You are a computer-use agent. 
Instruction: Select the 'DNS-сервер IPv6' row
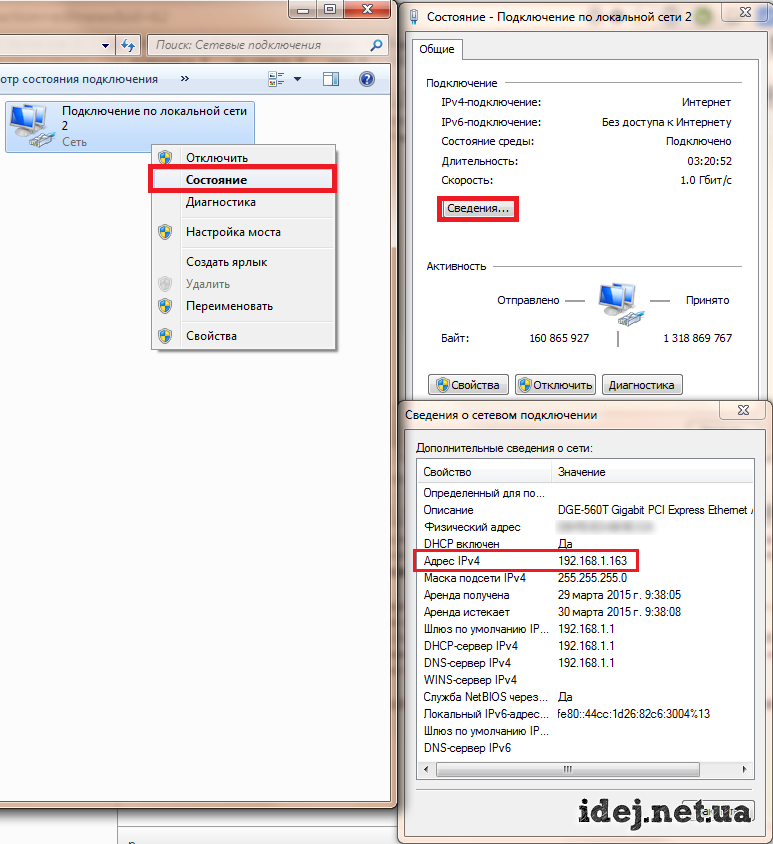pos(585,748)
